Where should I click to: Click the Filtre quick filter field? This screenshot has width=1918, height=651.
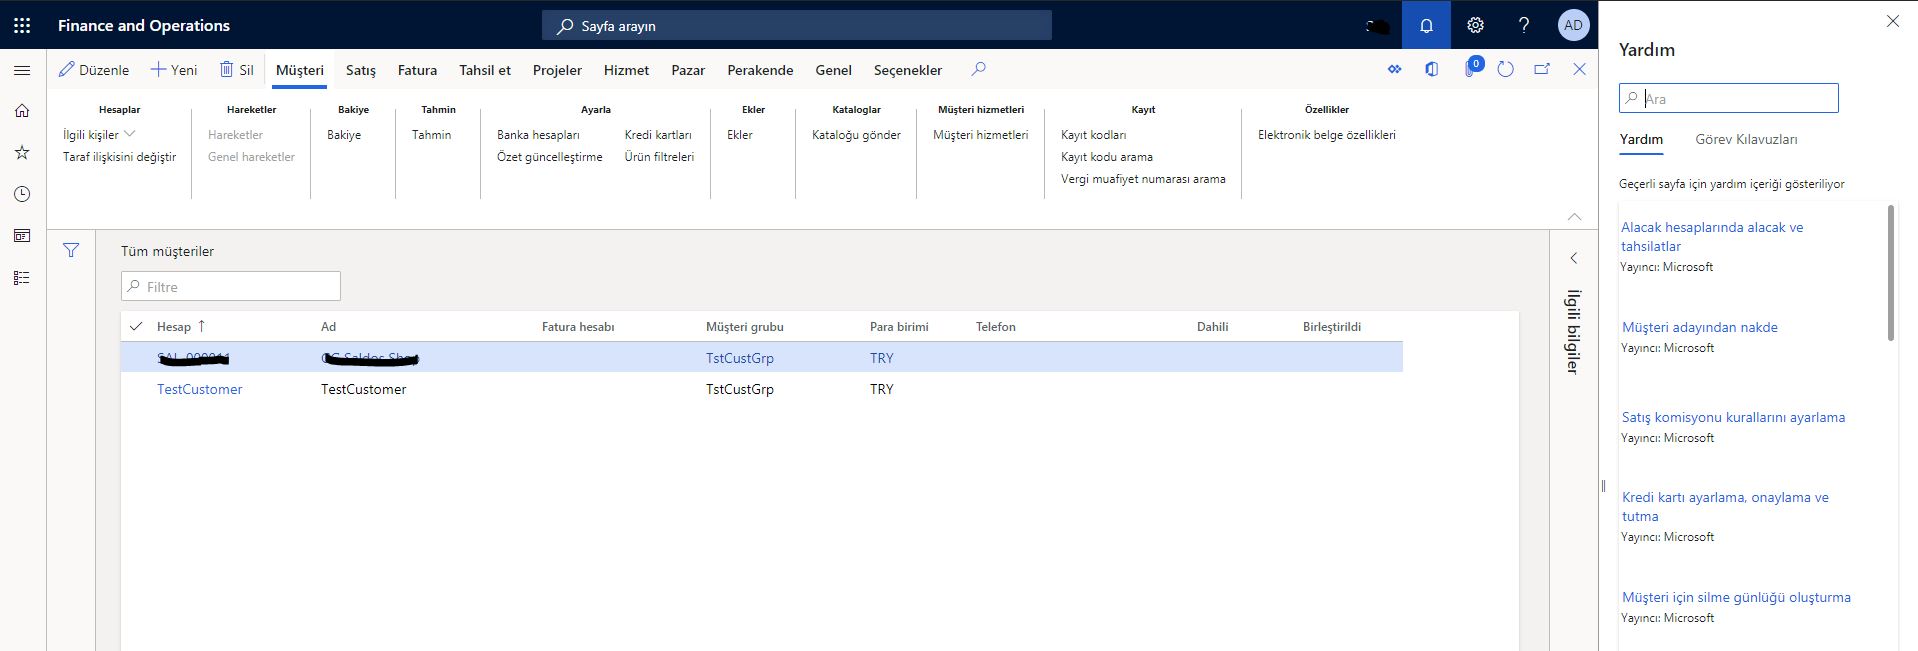(231, 286)
